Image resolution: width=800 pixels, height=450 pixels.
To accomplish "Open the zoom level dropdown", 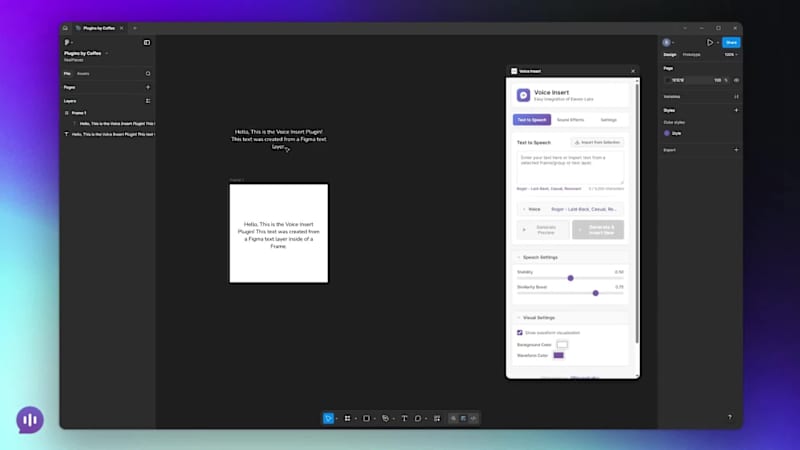I will coord(731,55).
